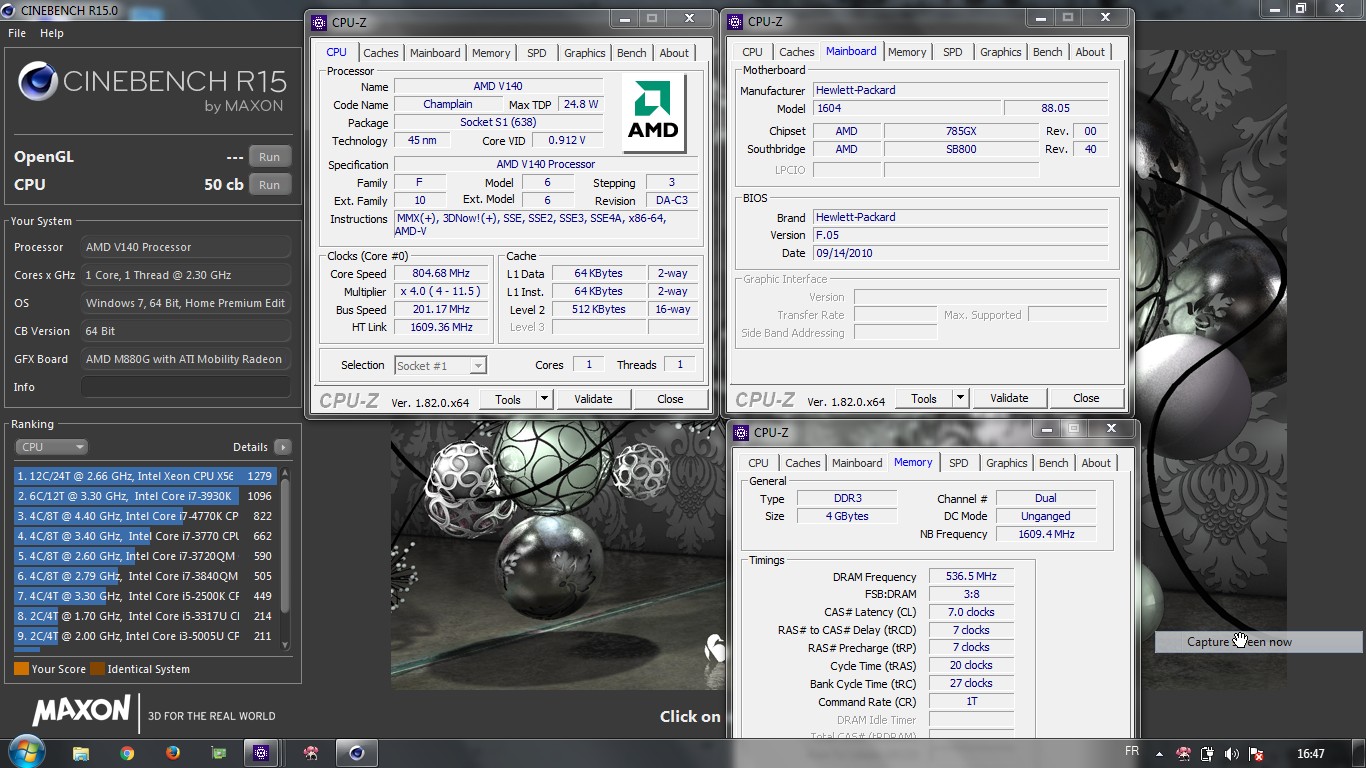Switch to Caches tab in CPU-tab window
The height and width of the screenshot is (768, 1366).
(x=380, y=53)
